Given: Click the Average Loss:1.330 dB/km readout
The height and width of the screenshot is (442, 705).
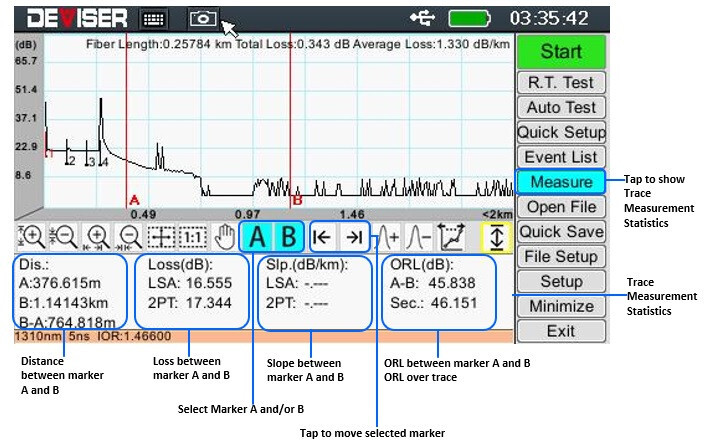Looking at the screenshot, I should point(431,44).
